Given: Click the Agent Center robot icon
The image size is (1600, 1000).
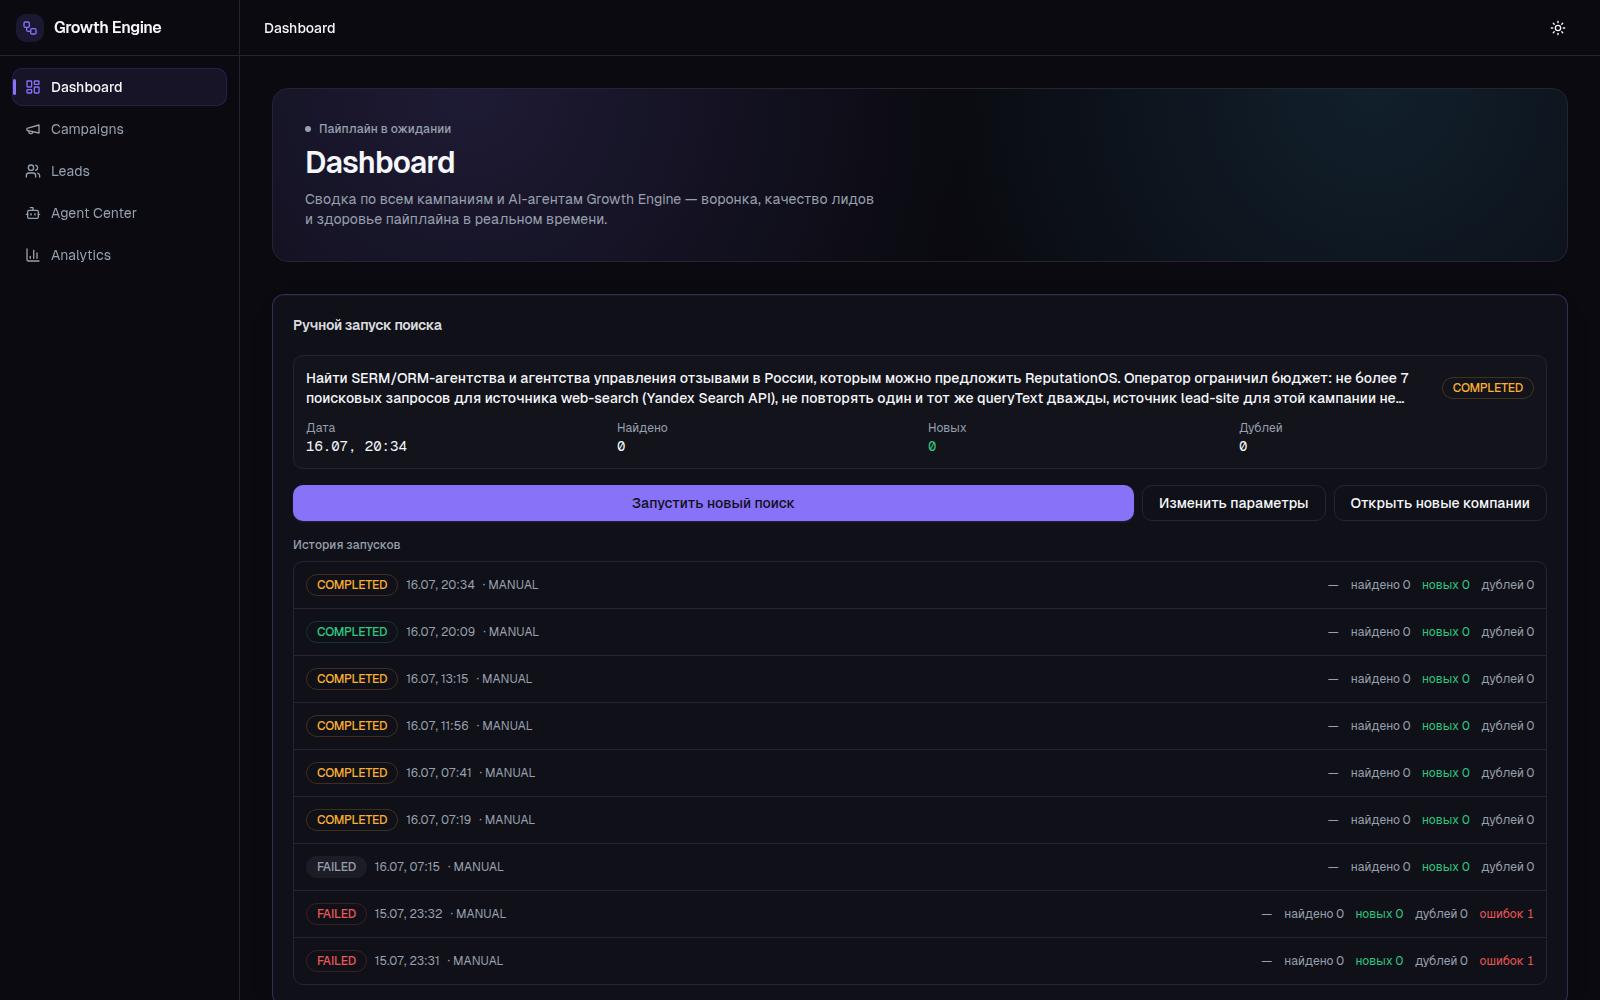Looking at the screenshot, I should [33, 213].
